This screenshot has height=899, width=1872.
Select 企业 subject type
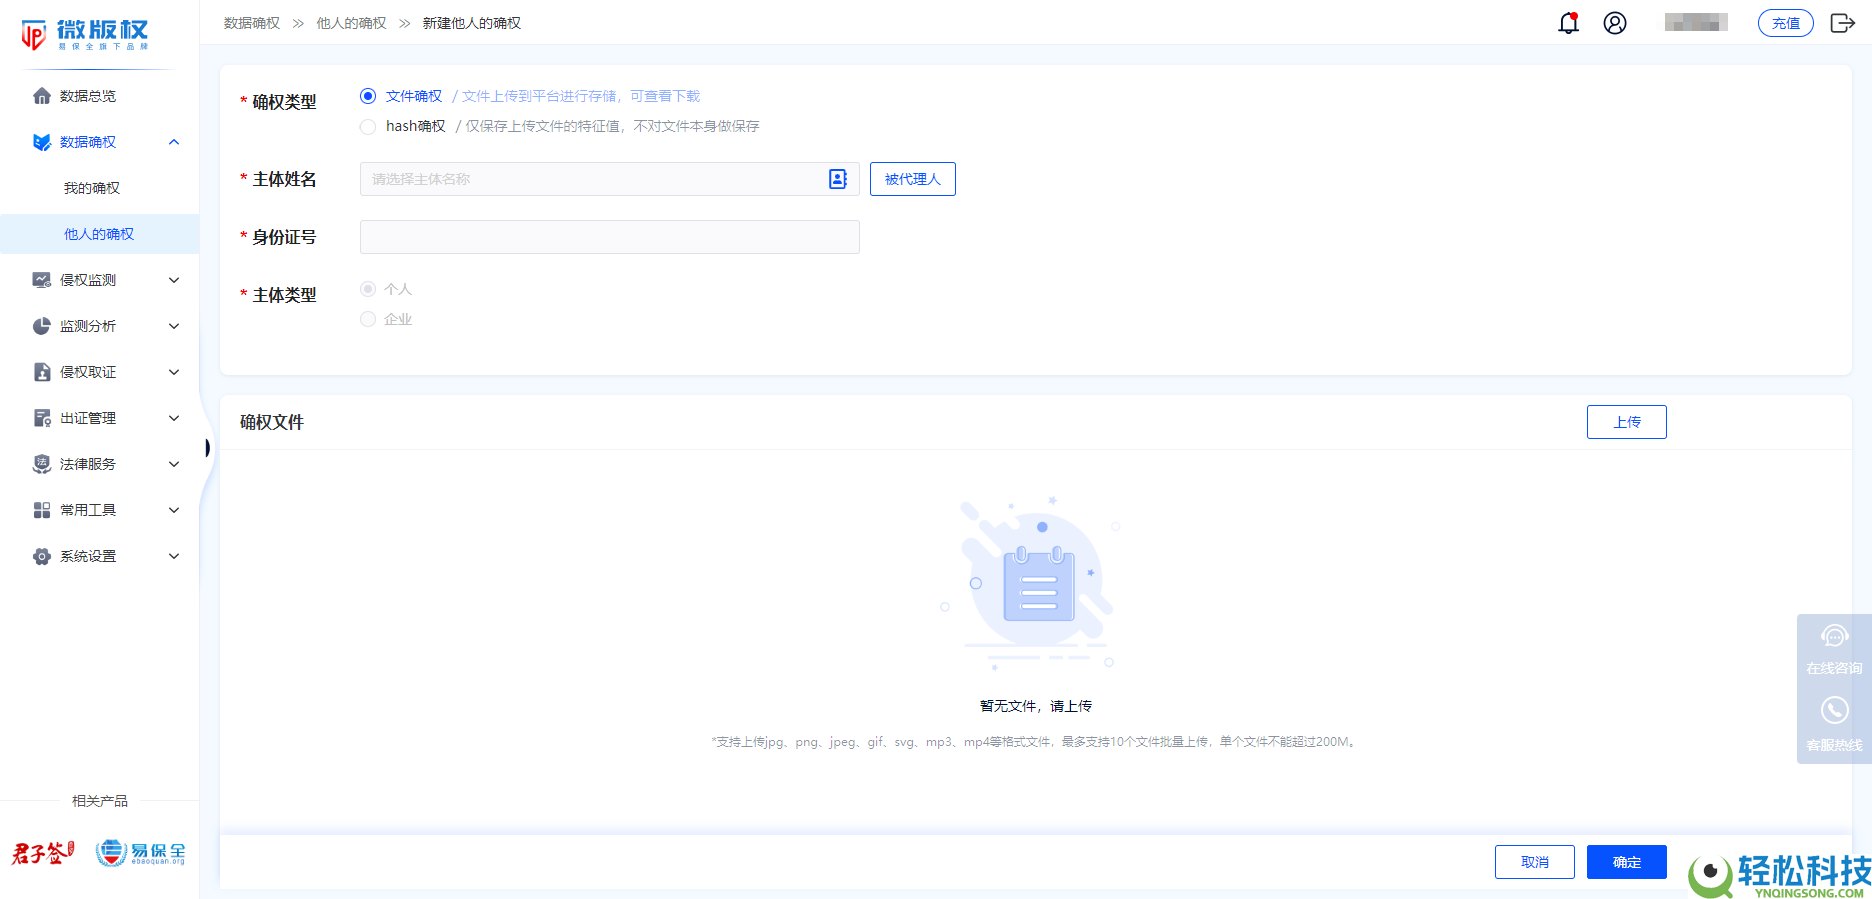point(368,319)
